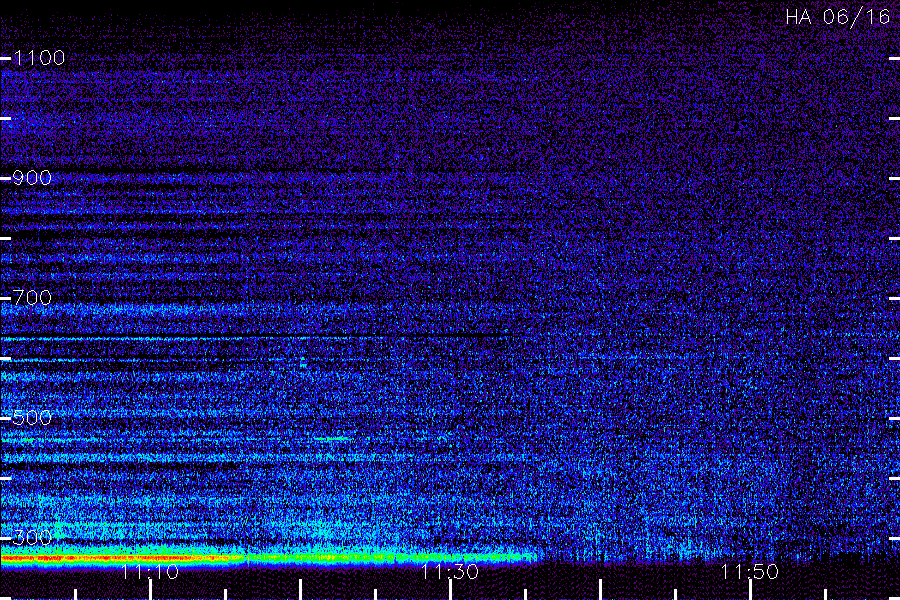
Task: Click the 900 frequency axis label
Action: (x=32, y=178)
